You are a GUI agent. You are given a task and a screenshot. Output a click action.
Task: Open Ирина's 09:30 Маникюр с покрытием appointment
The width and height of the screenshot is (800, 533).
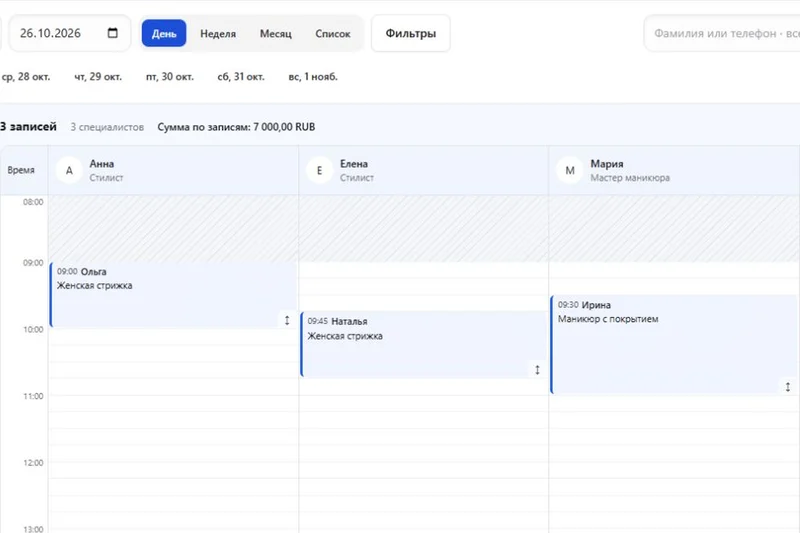coord(674,344)
